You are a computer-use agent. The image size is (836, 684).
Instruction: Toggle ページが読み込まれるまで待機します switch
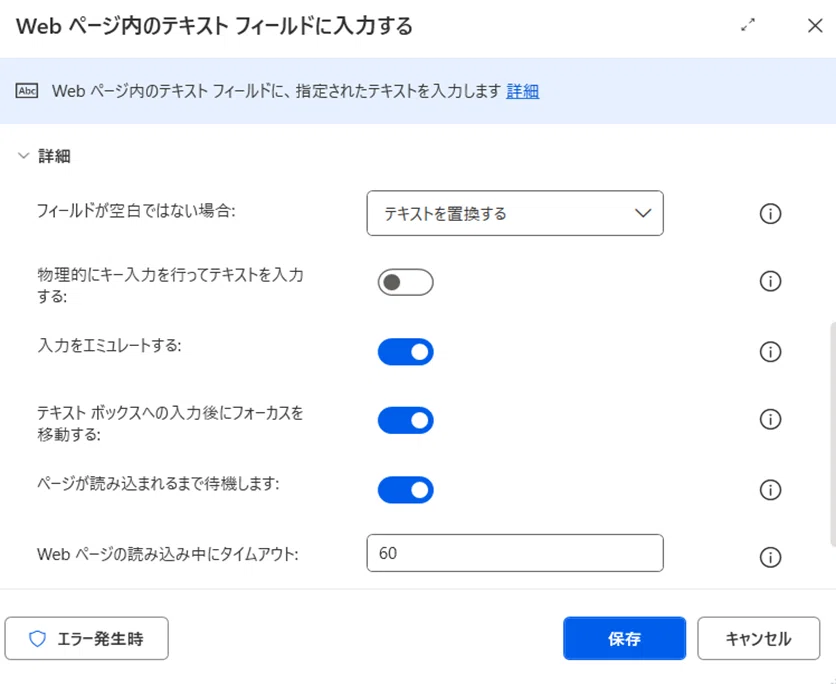point(405,490)
